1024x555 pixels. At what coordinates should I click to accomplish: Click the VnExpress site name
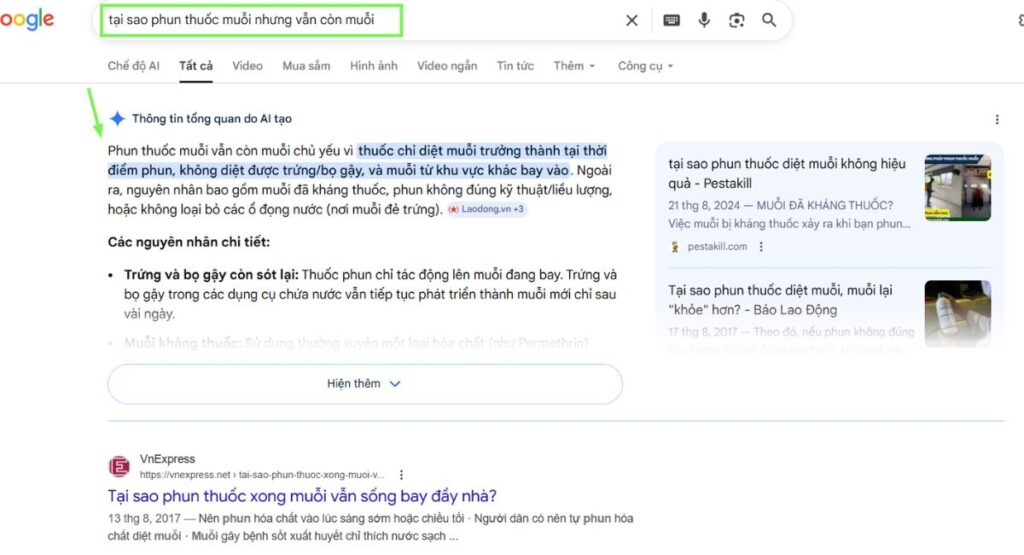coord(167,459)
